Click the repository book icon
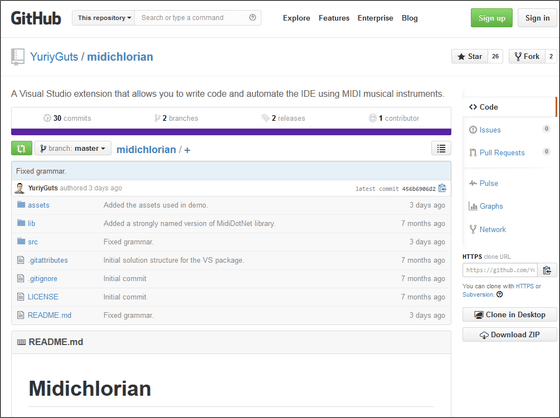560x418 pixels. [x=18, y=57]
